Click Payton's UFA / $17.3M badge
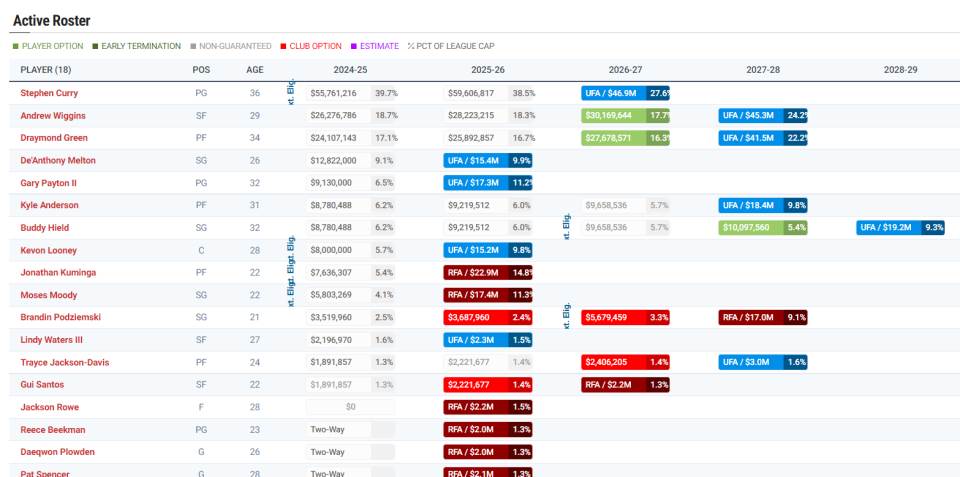The image size is (960, 477). [488, 183]
